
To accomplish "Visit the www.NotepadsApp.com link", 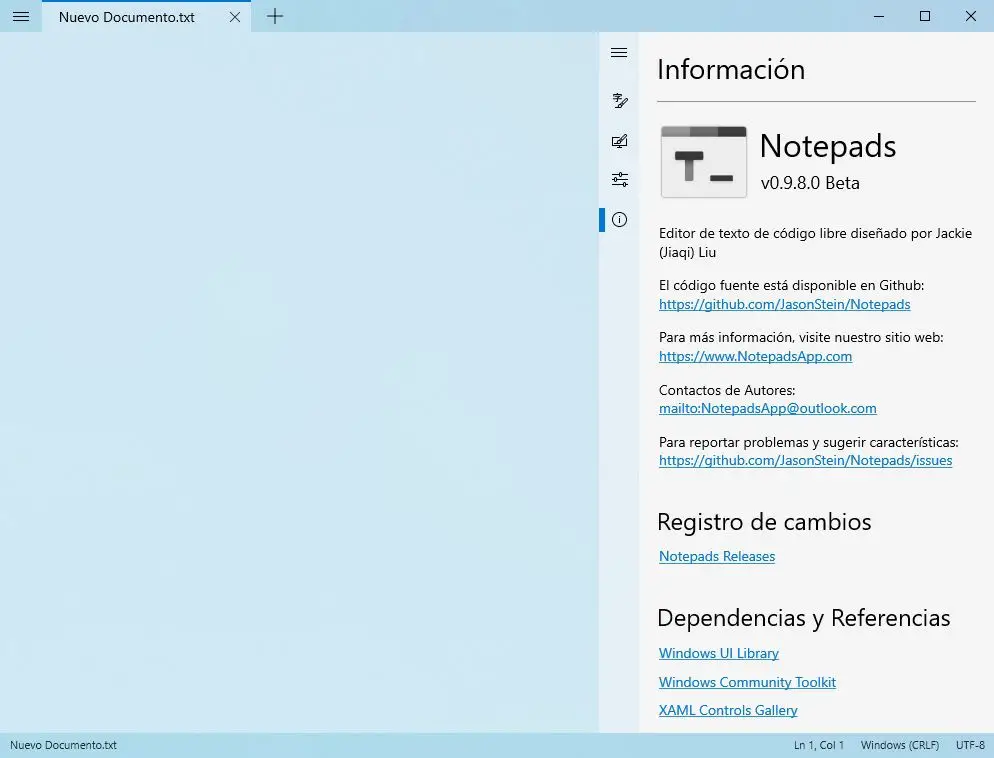I will click(755, 356).
